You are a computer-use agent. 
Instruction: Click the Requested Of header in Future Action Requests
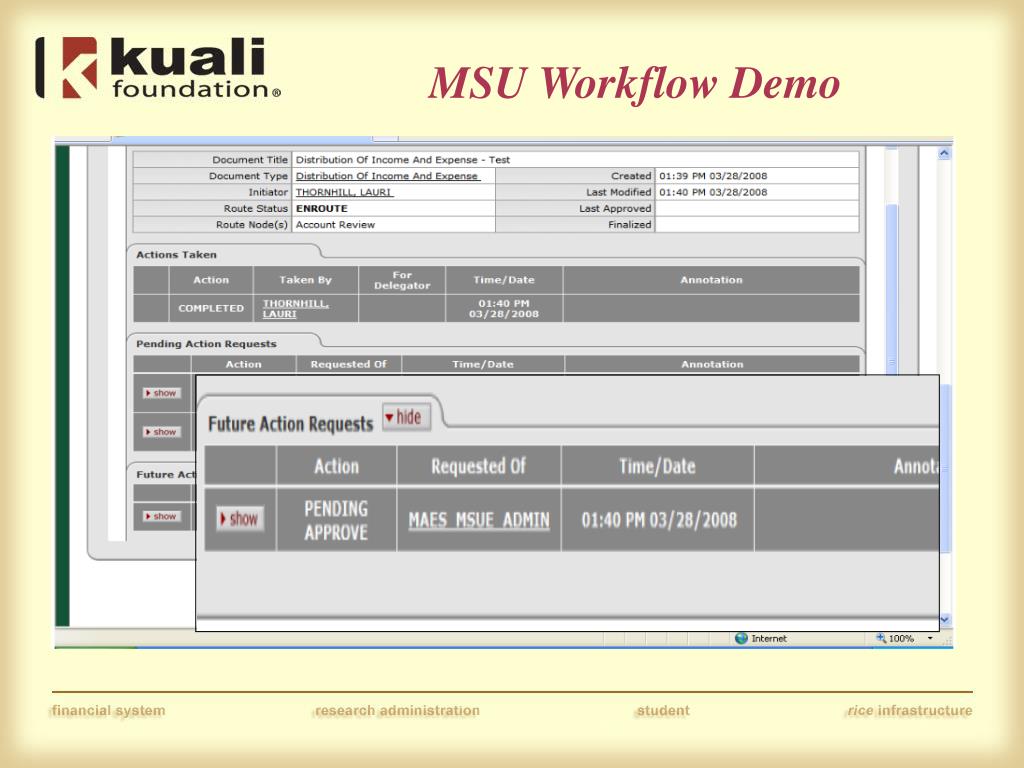pos(478,466)
